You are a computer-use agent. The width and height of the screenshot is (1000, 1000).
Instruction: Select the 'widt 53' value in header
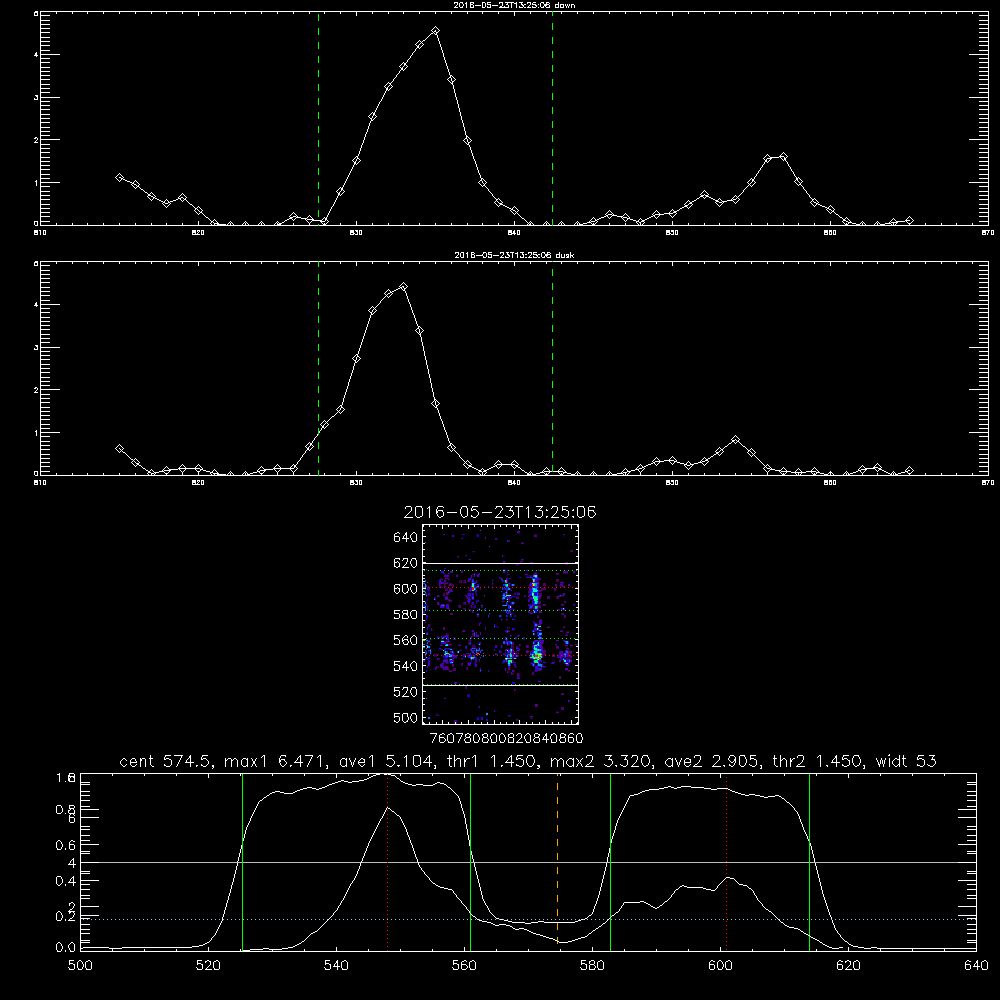click(906, 761)
